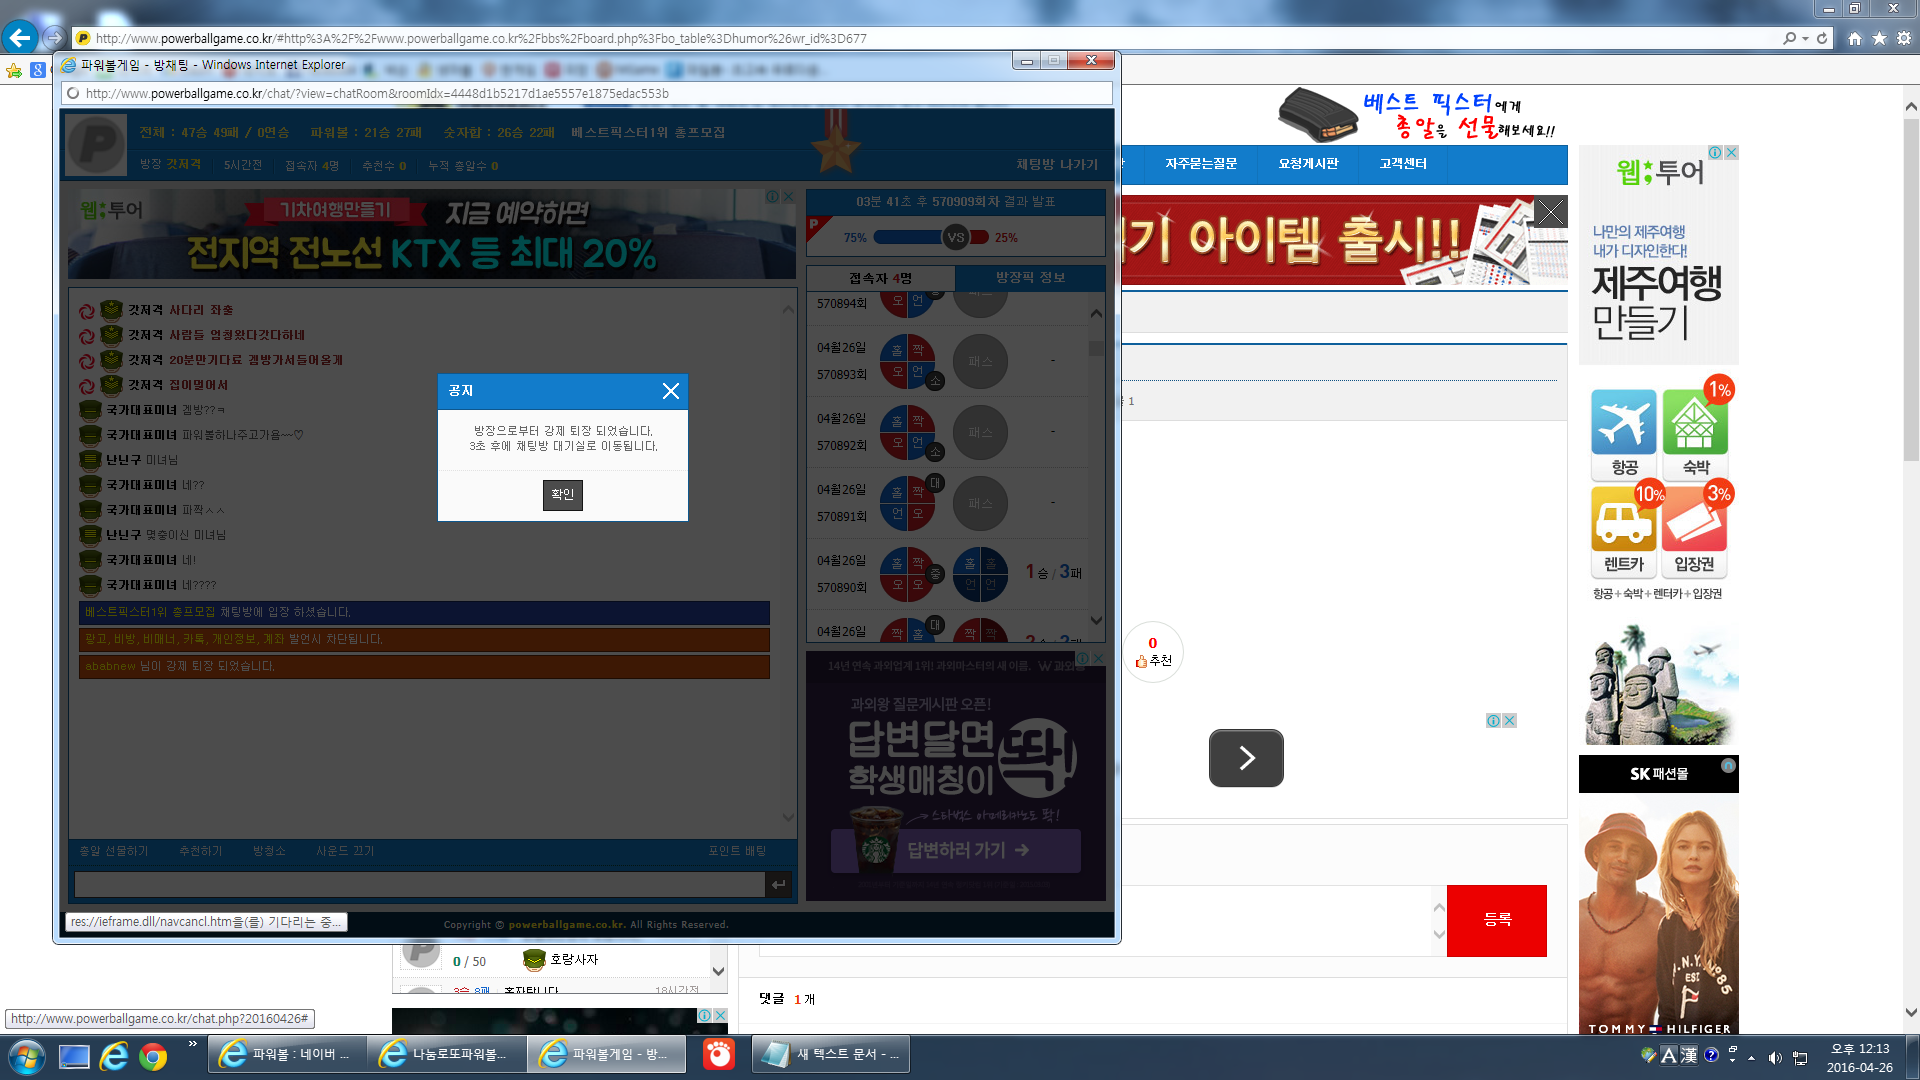The image size is (1920, 1080).
Task: Click the VS badge in the vote bar
Action: coord(956,237)
